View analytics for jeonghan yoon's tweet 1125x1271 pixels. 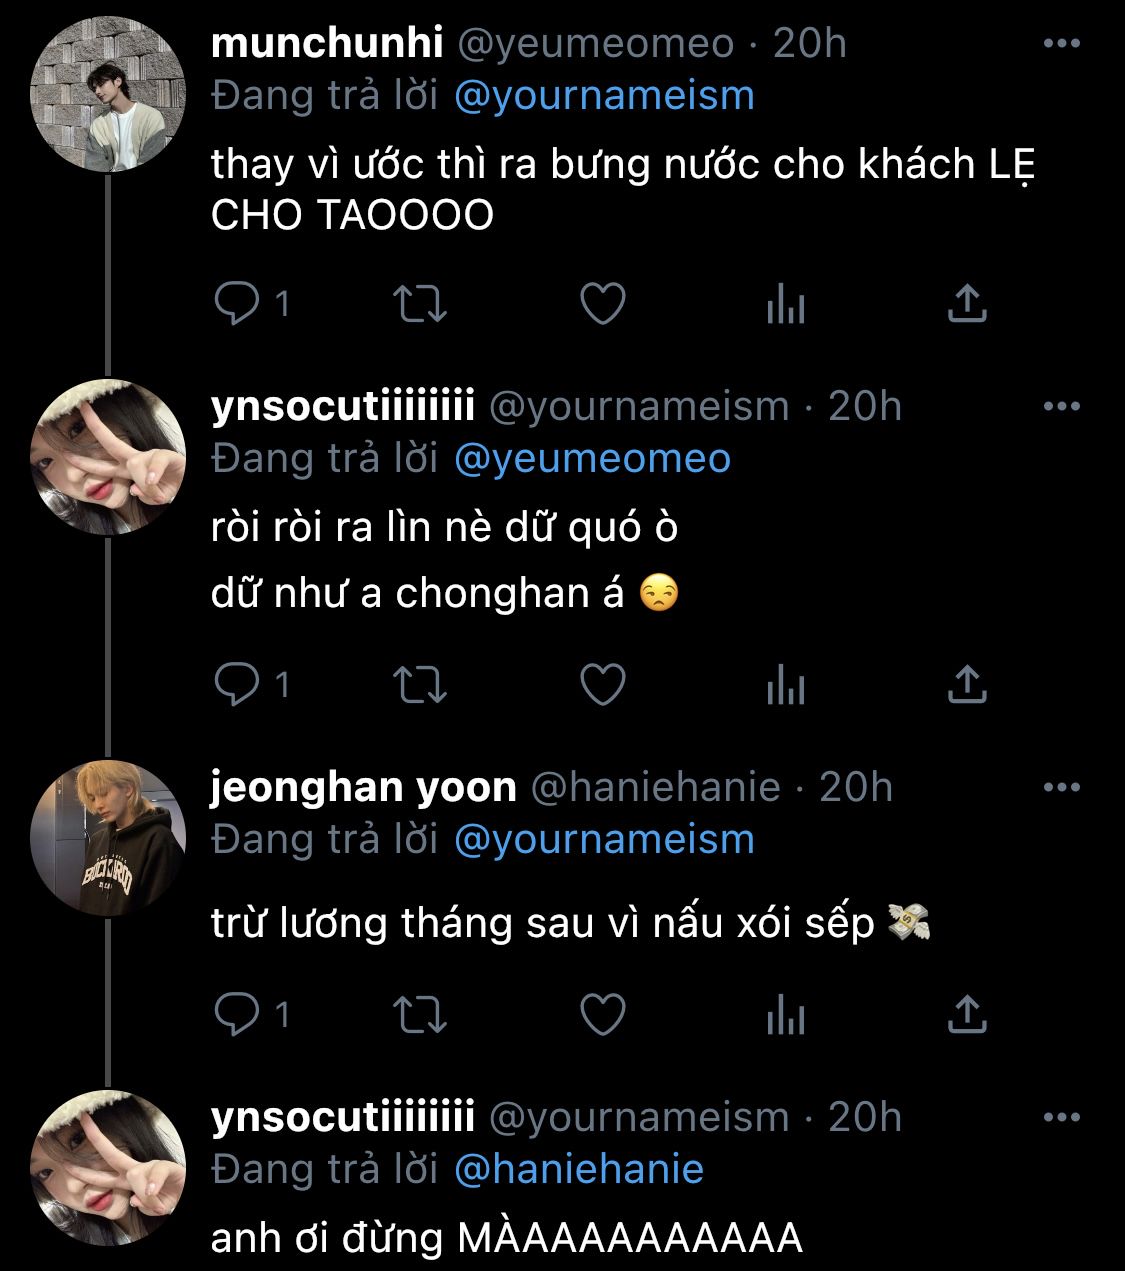coord(785,1015)
